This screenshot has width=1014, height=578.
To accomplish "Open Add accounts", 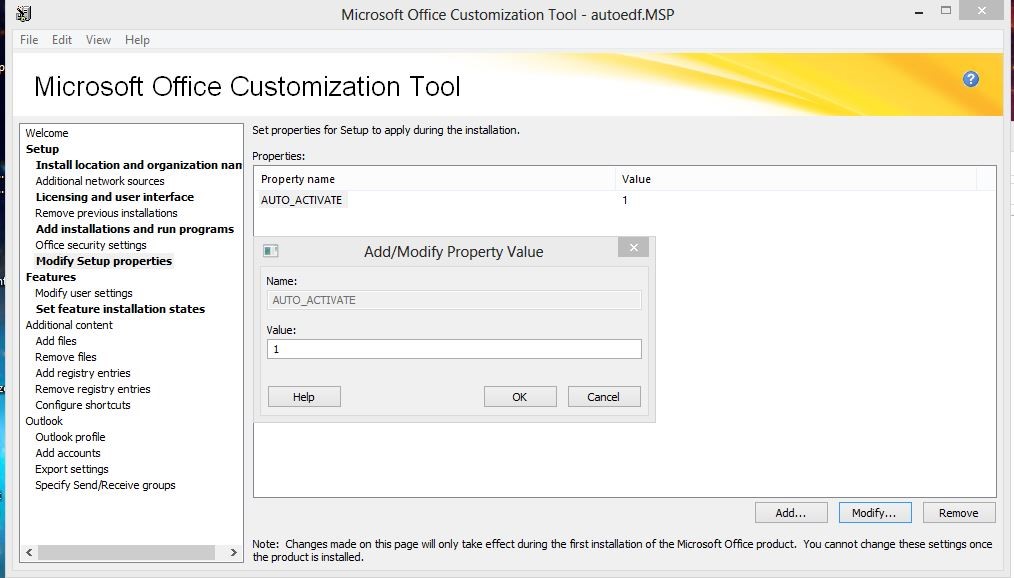I will click(x=68, y=453).
